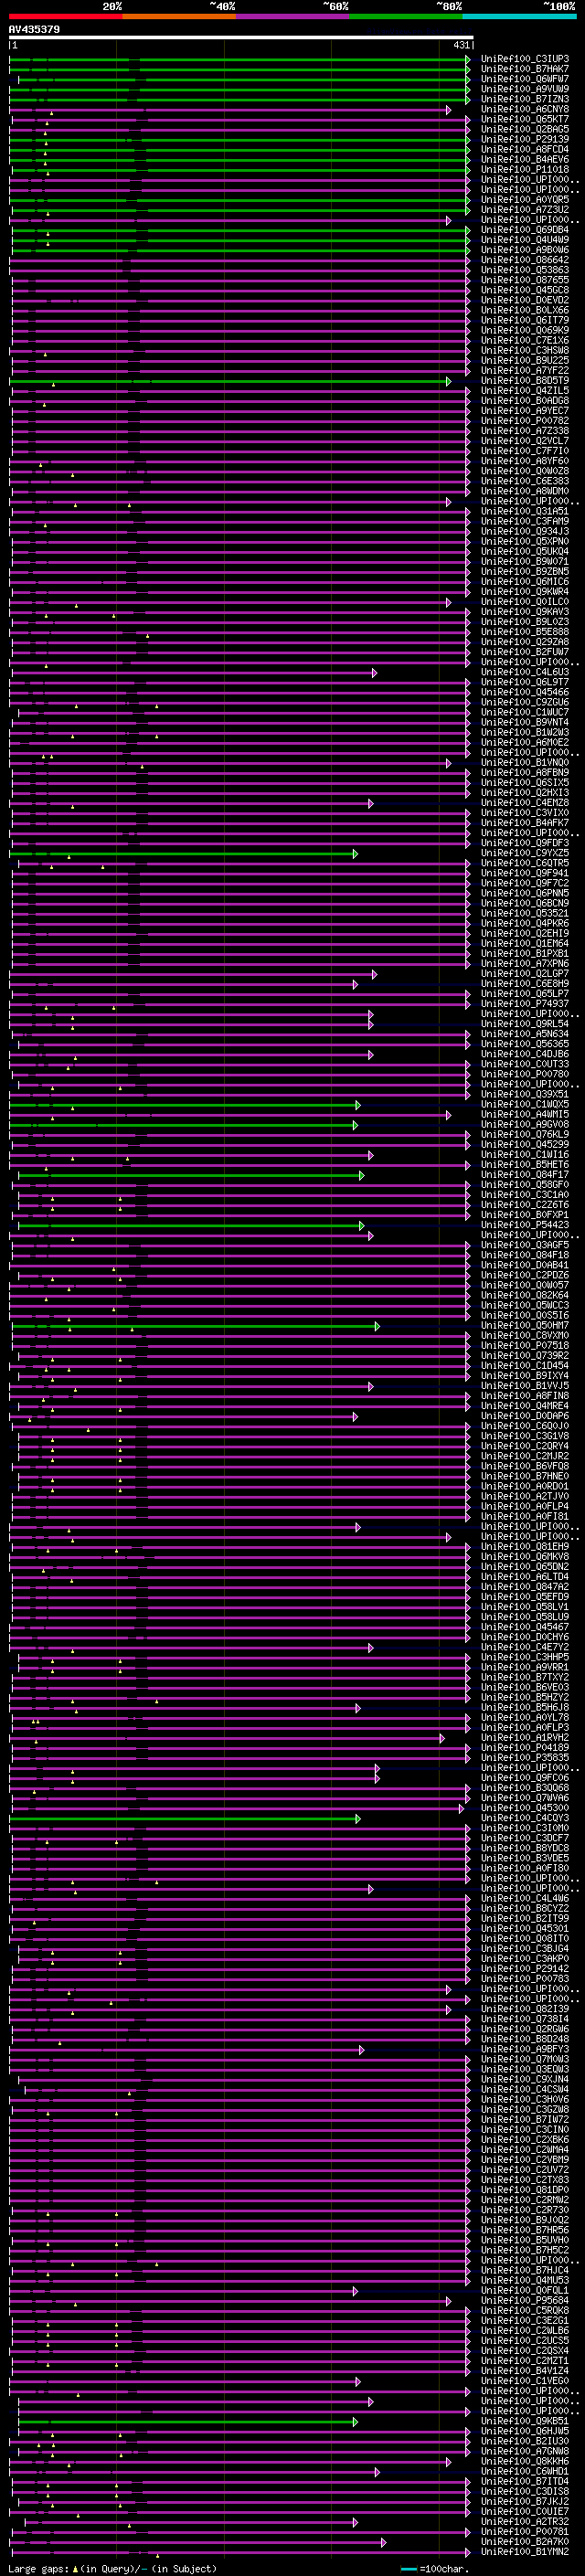Select the query title AV435379
Screen dimensions: 585x2576
pyautogui.click(x=34, y=30)
